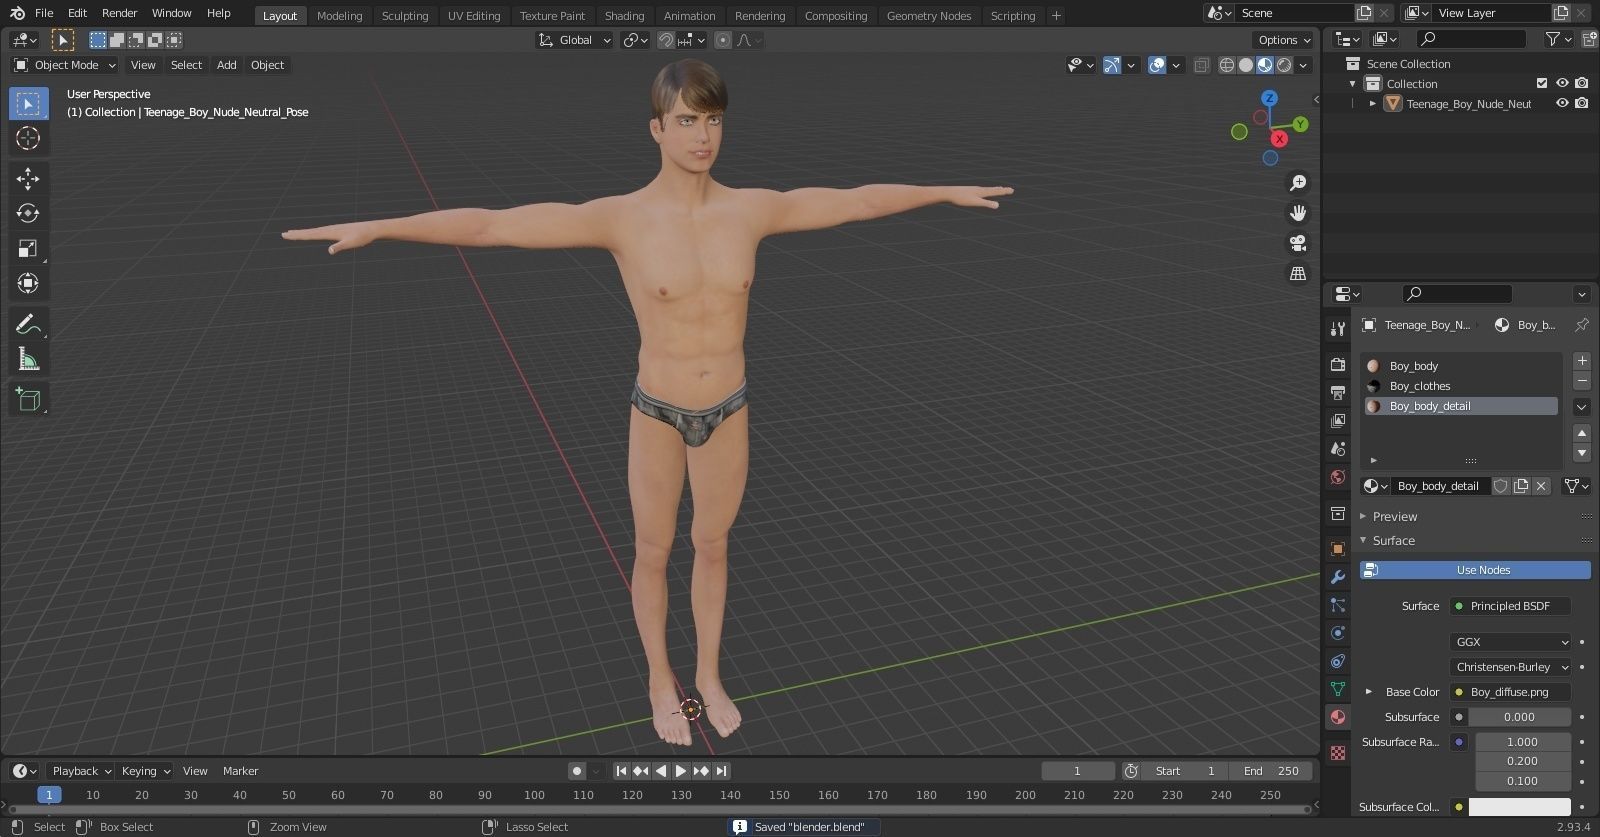Screen dimensions: 1600x837
Task: Switch orthographic/perspective grid icon
Action: pos(1298,273)
